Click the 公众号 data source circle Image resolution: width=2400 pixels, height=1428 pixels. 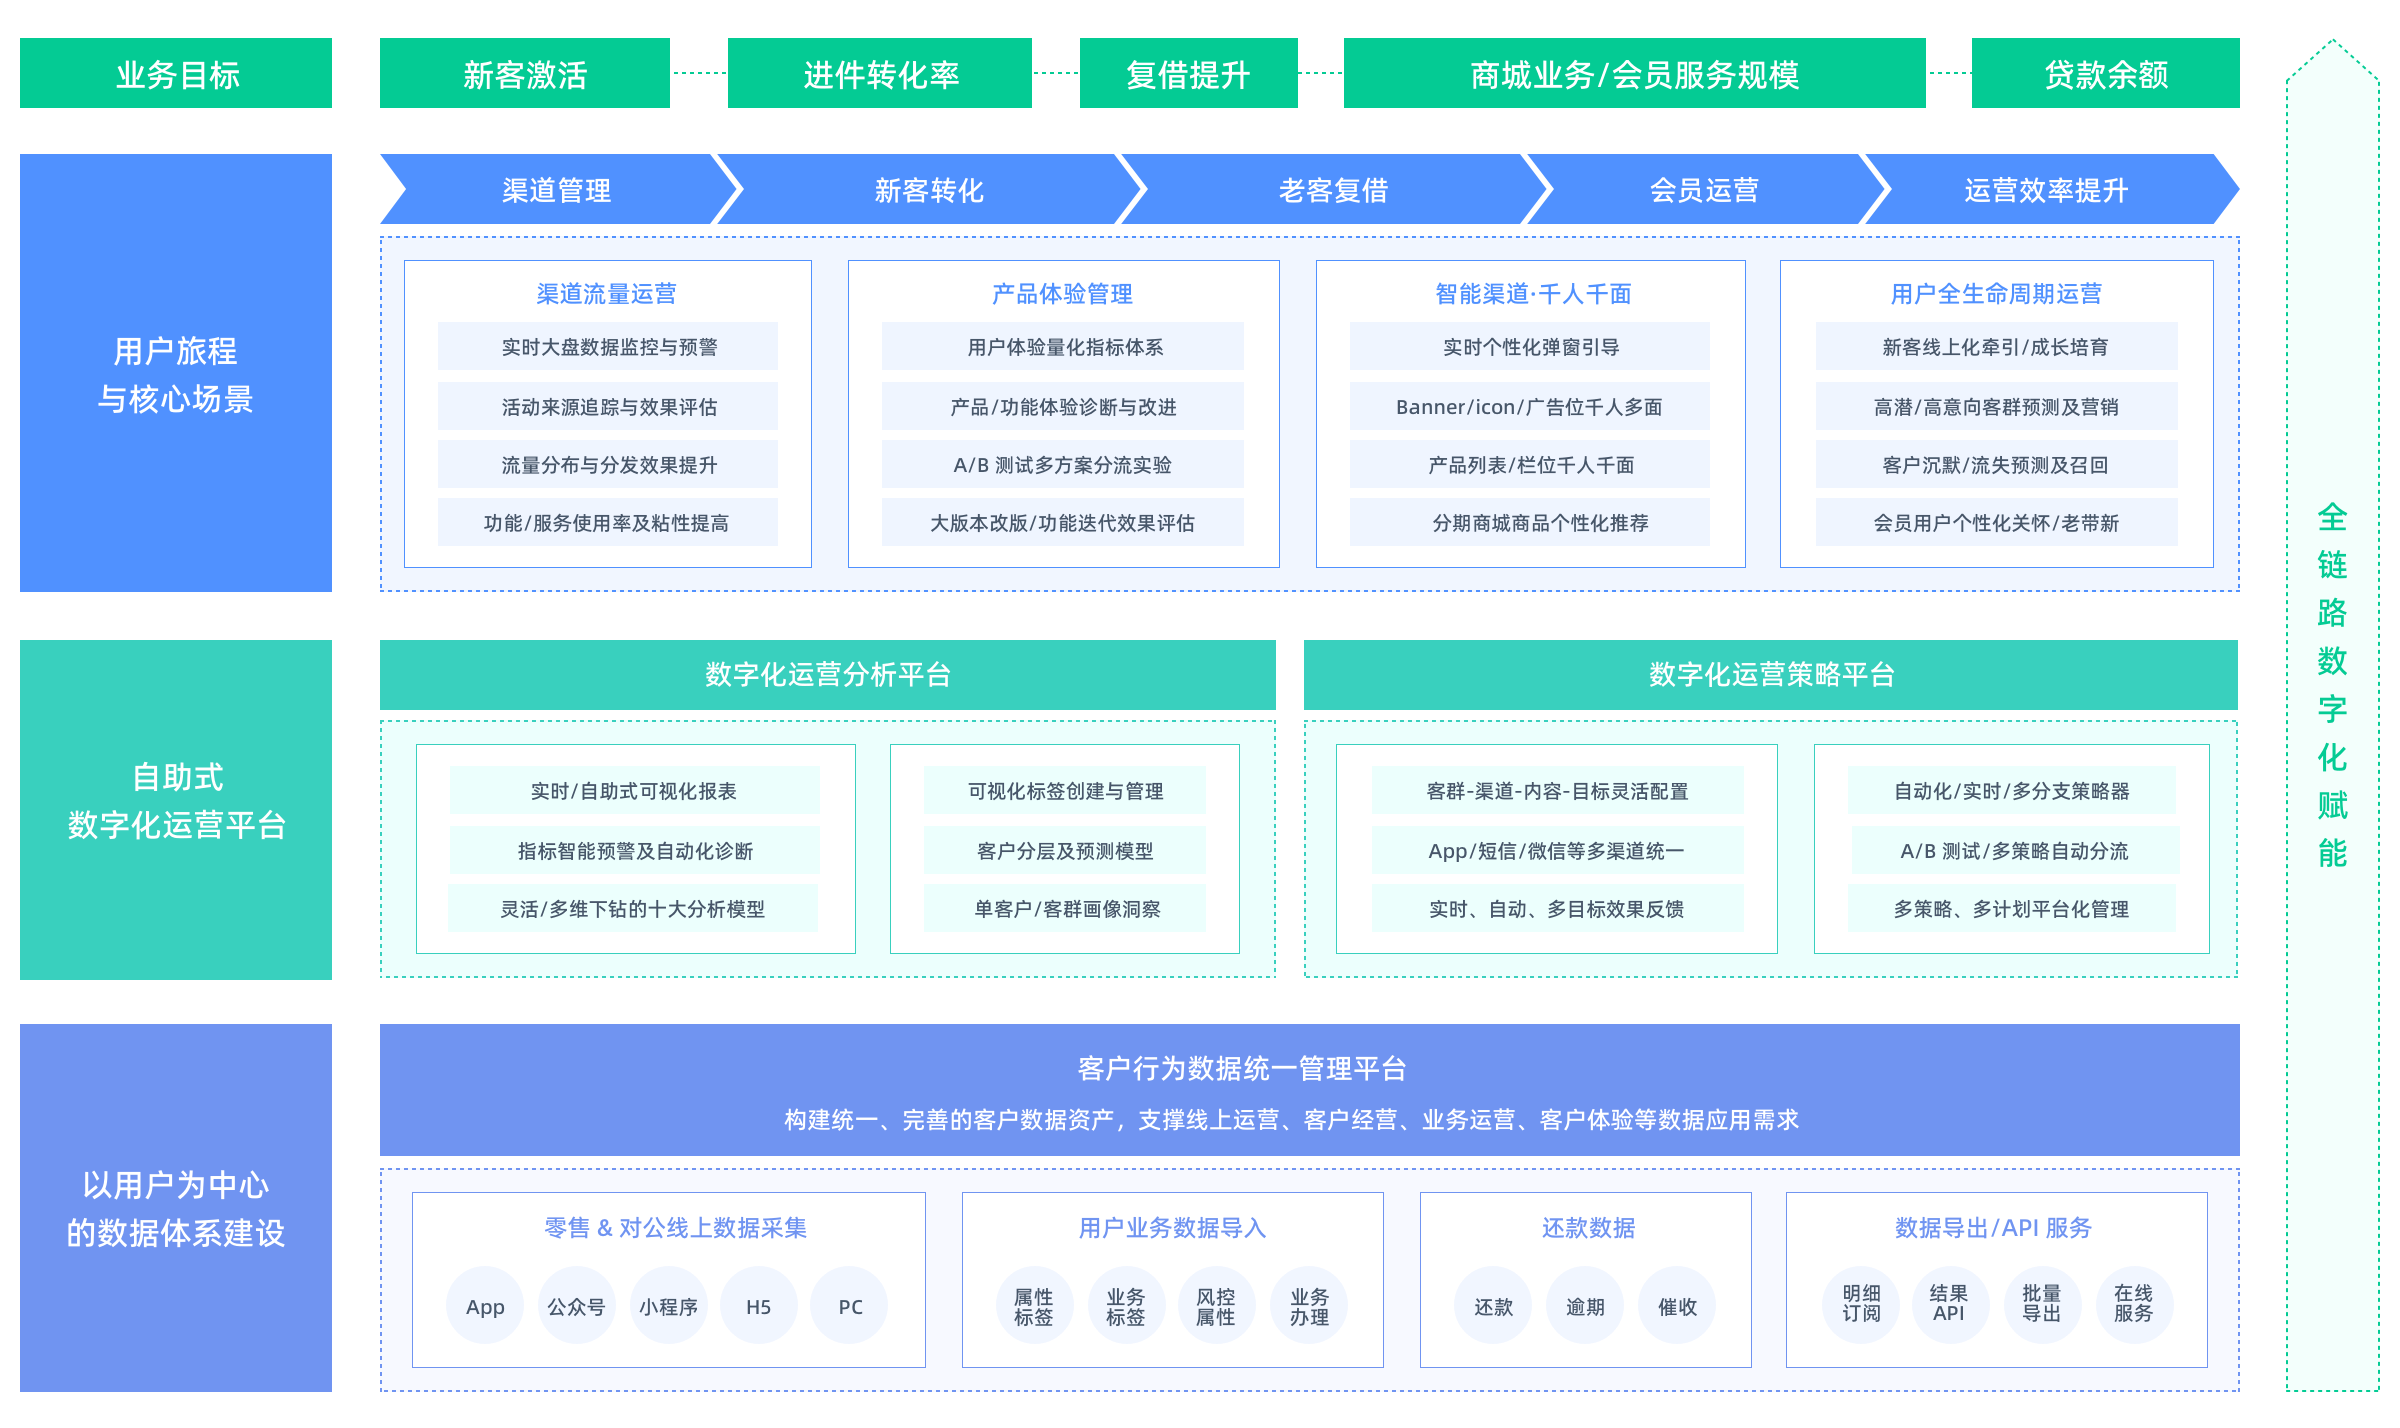[576, 1306]
